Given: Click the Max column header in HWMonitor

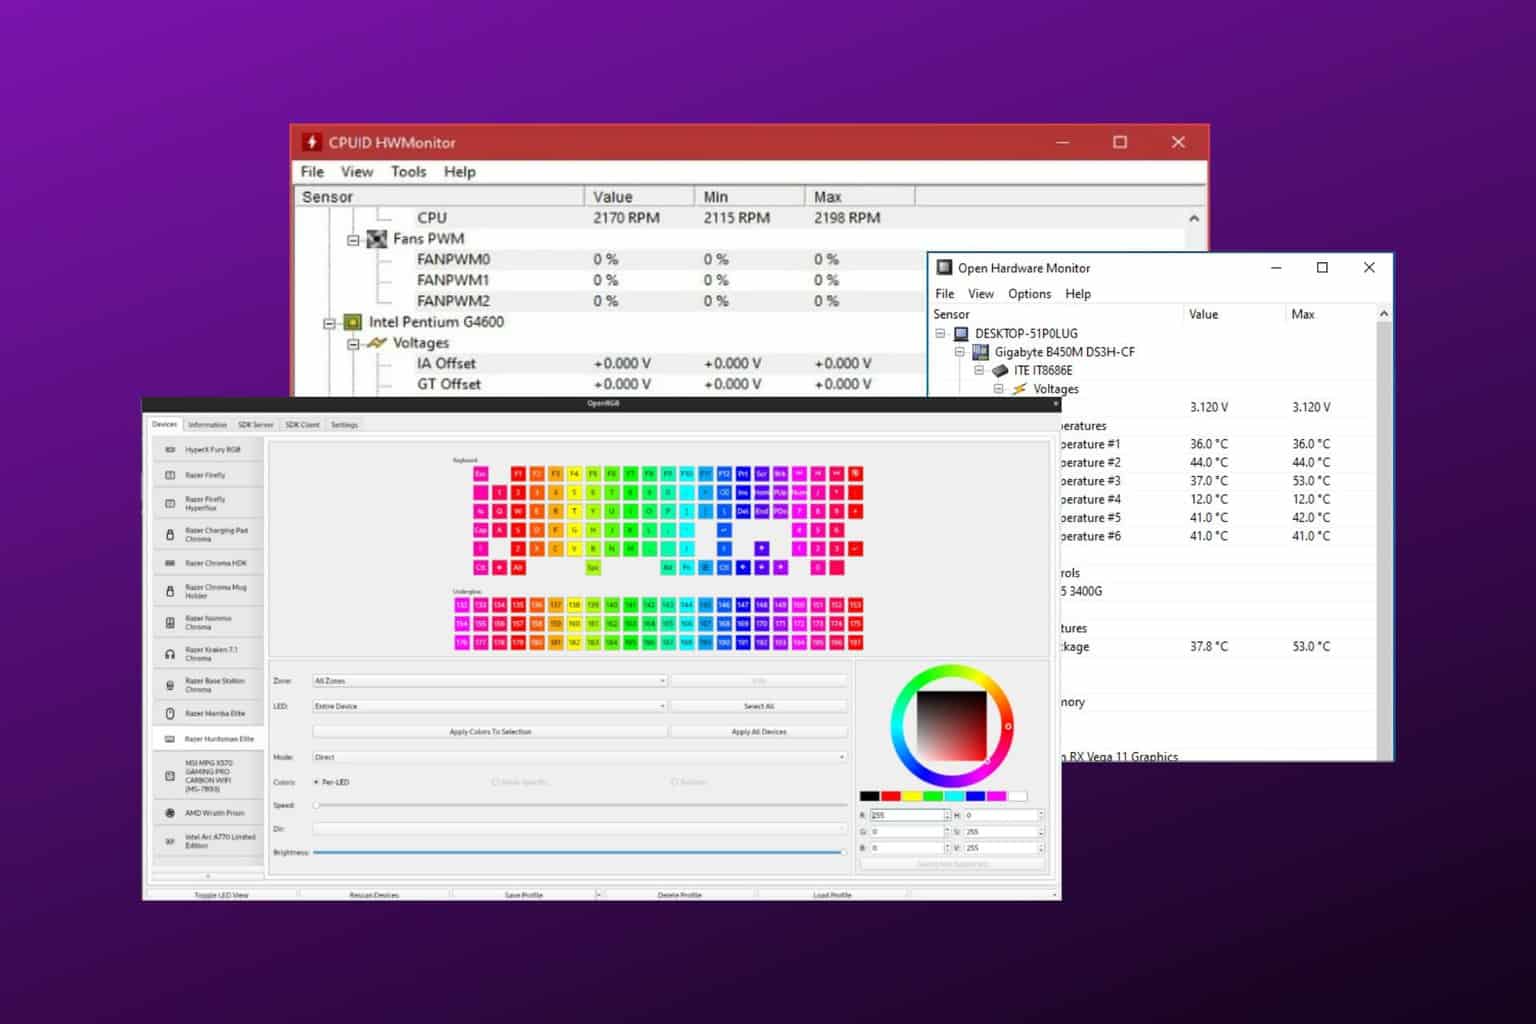Looking at the screenshot, I should [859, 197].
